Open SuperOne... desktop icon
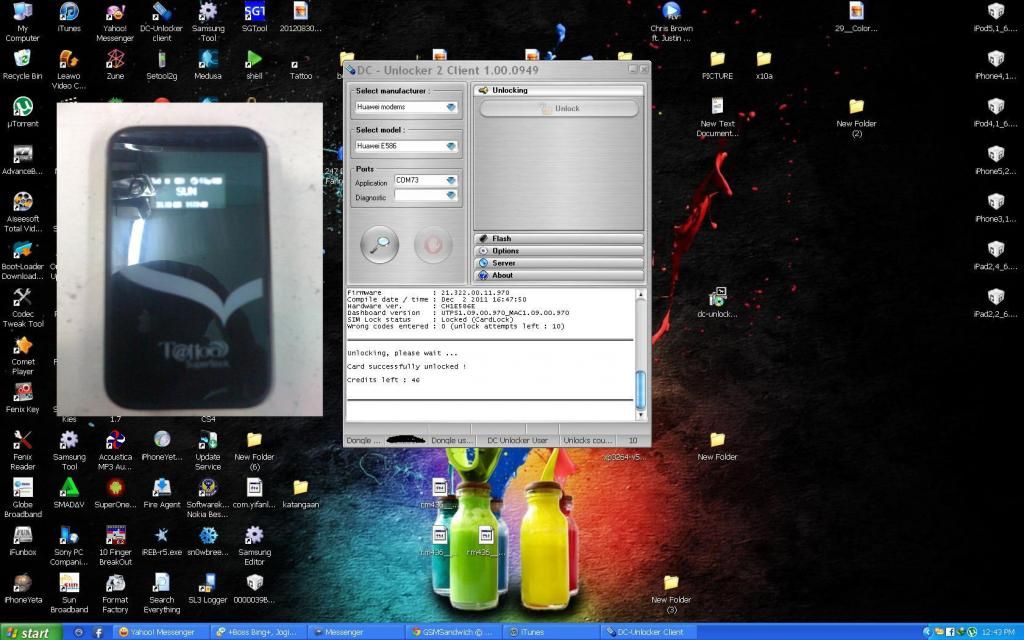Viewport: 1024px width, 640px height. click(115, 494)
